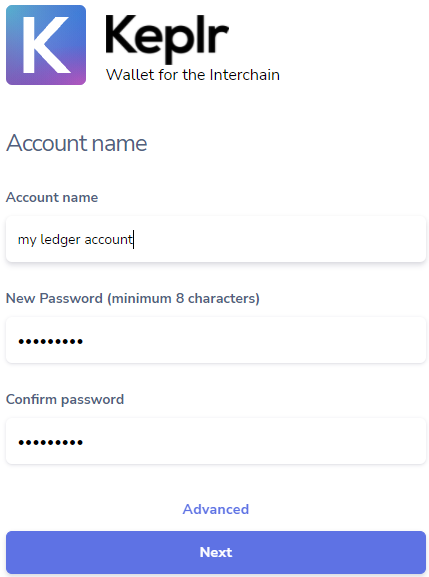This screenshot has height=577, width=429.
Task: Open Advanced settings below password fields
Action: 216,509
